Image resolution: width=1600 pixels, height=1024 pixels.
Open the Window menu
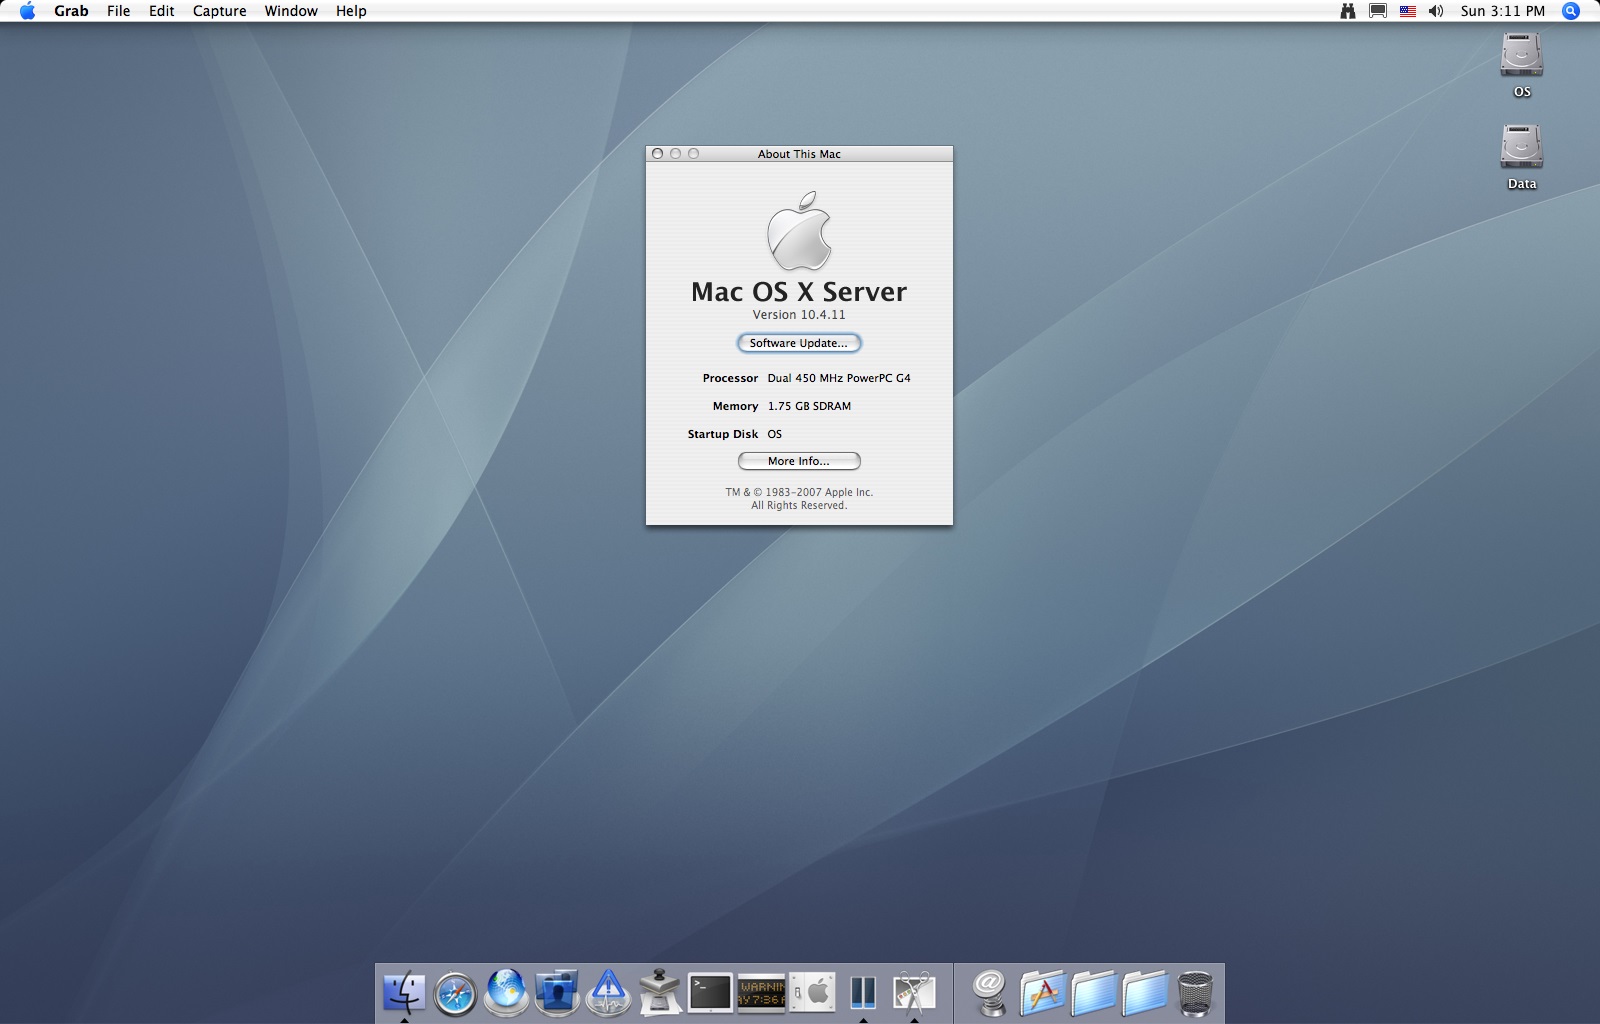pos(291,11)
